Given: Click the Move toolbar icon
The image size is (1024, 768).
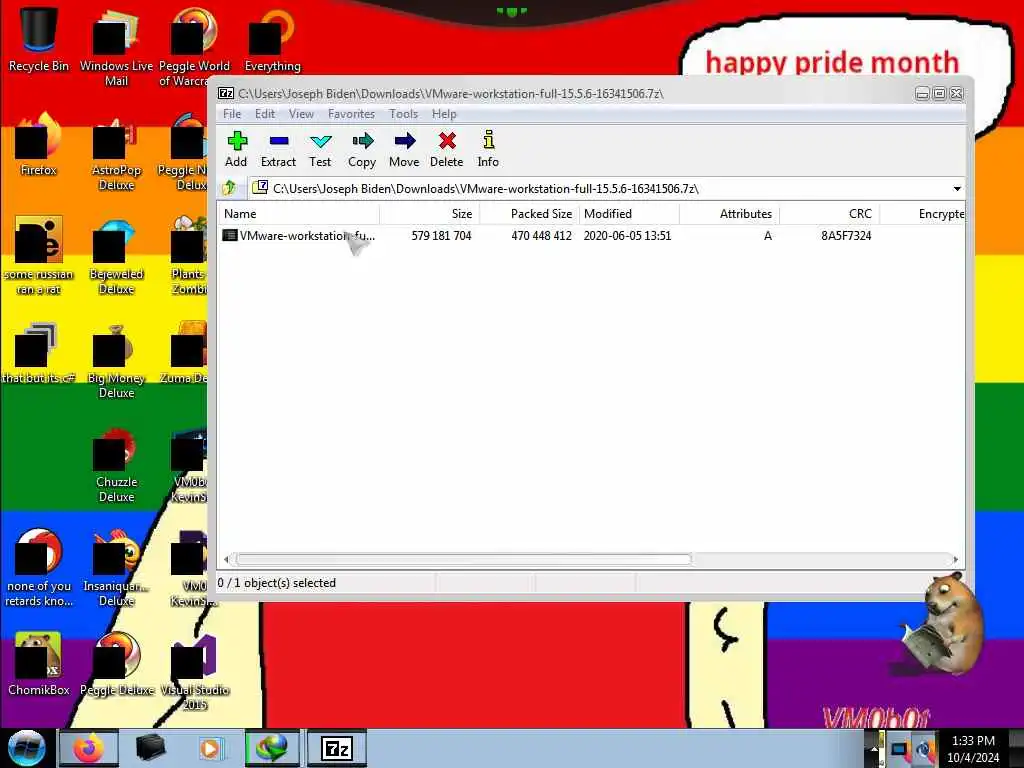Looking at the screenshot, I should click(404, 141).
